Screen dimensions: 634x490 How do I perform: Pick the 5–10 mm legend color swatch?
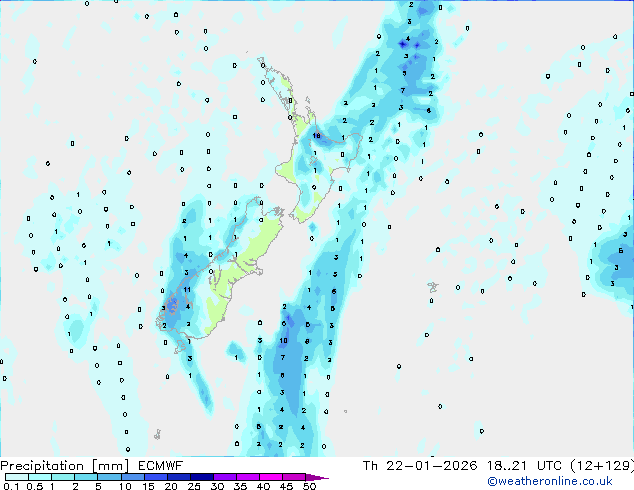tap(109, 477)
